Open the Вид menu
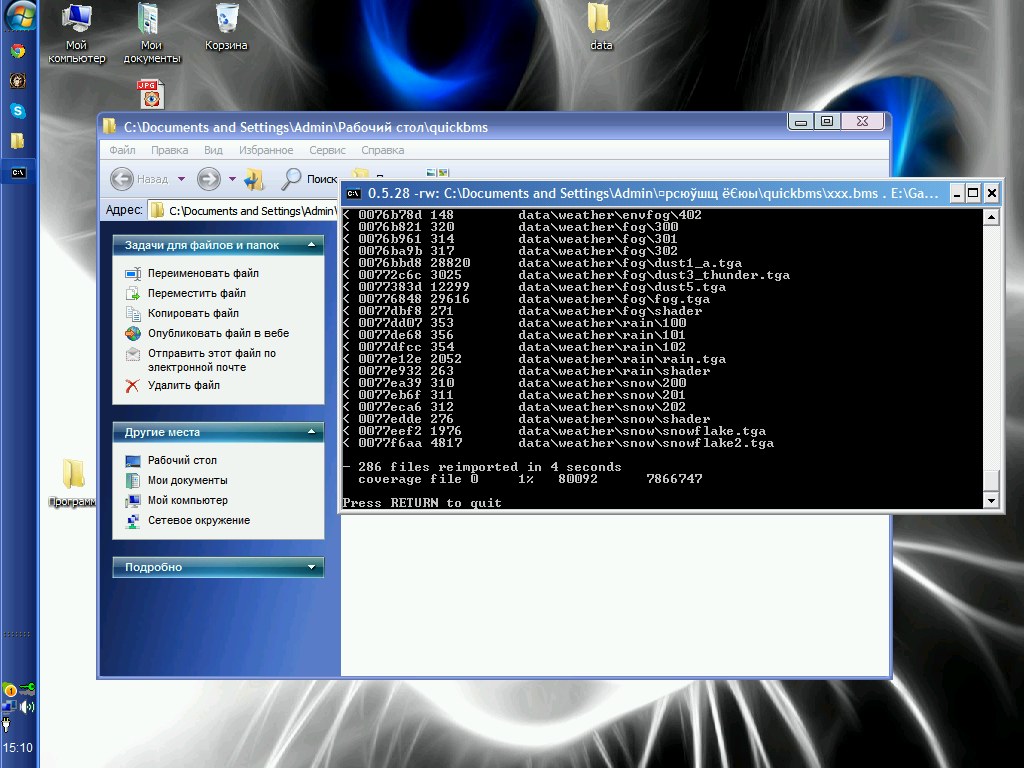This screenshot has height=768, width=1024. tap(213, 150)
